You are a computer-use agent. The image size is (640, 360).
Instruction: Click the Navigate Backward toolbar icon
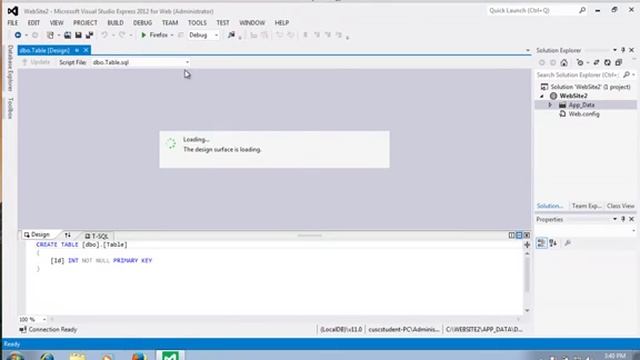click(18, 35)
